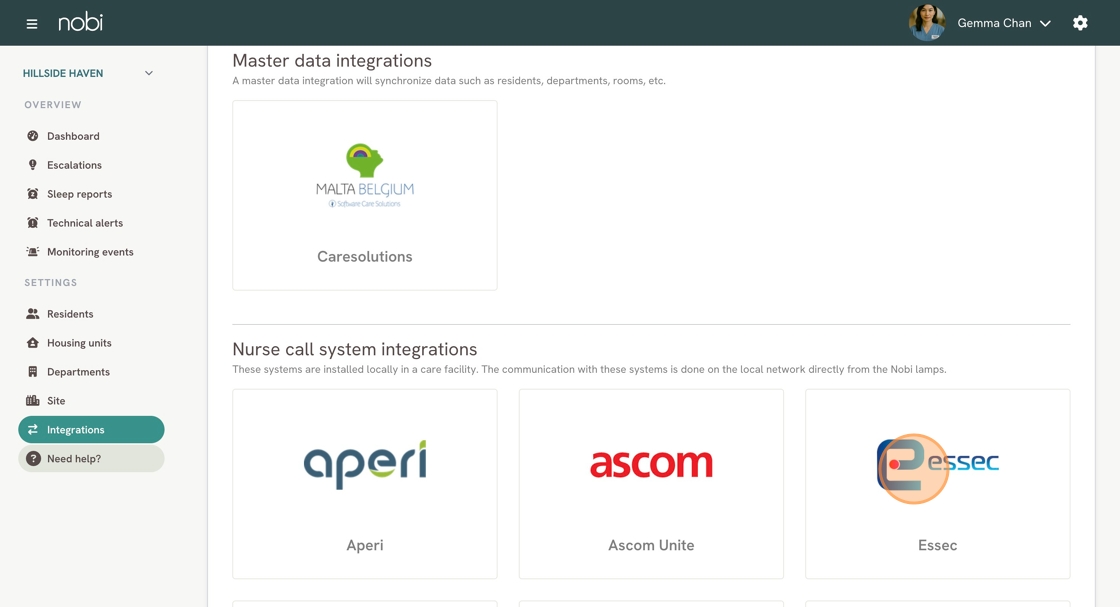The width and height of the screenshot is (1120, 607).
Task: Click the Monitoring events icon
Action: 33,252
